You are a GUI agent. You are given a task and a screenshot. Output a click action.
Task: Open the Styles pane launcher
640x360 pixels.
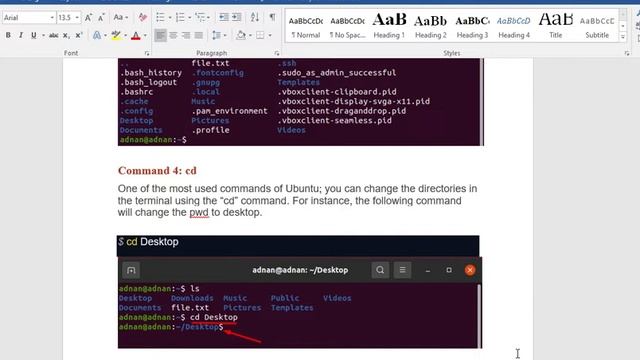point(627,53)
